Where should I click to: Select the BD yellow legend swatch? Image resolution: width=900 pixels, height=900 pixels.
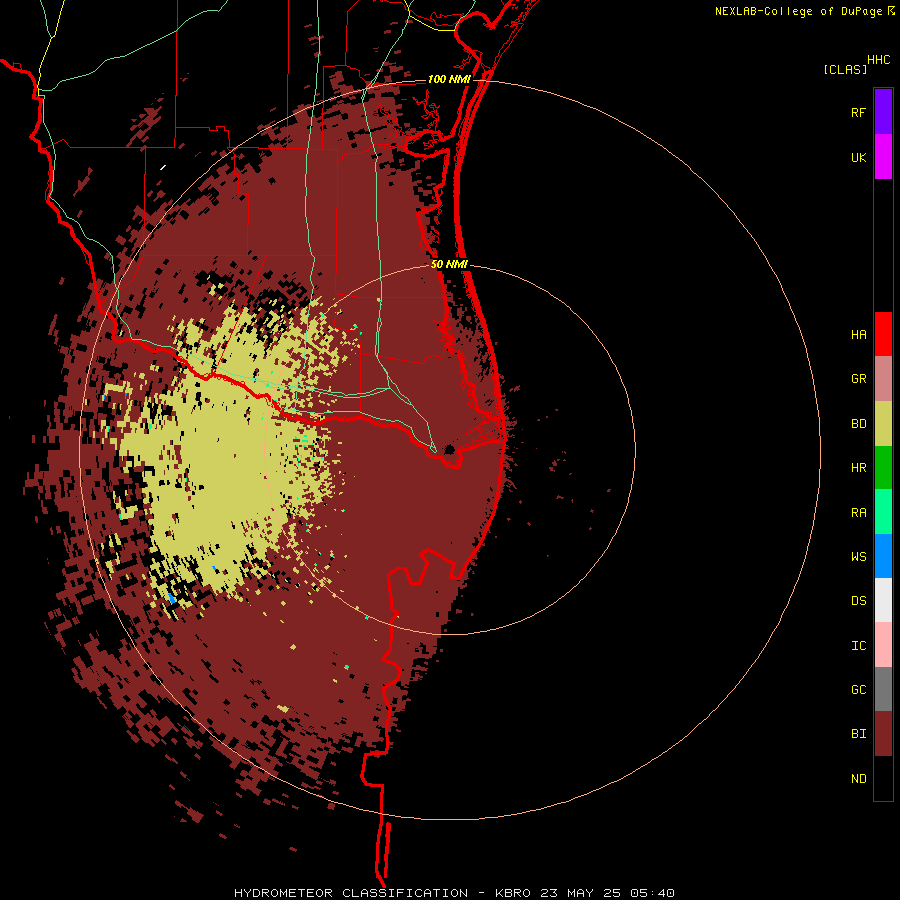(883, 424)
